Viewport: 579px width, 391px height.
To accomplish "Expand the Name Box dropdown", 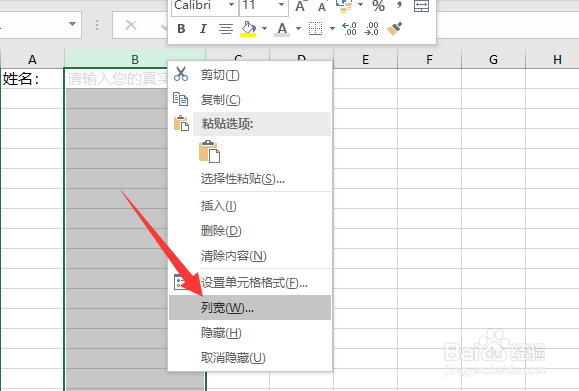I will [x=72, y=24].
